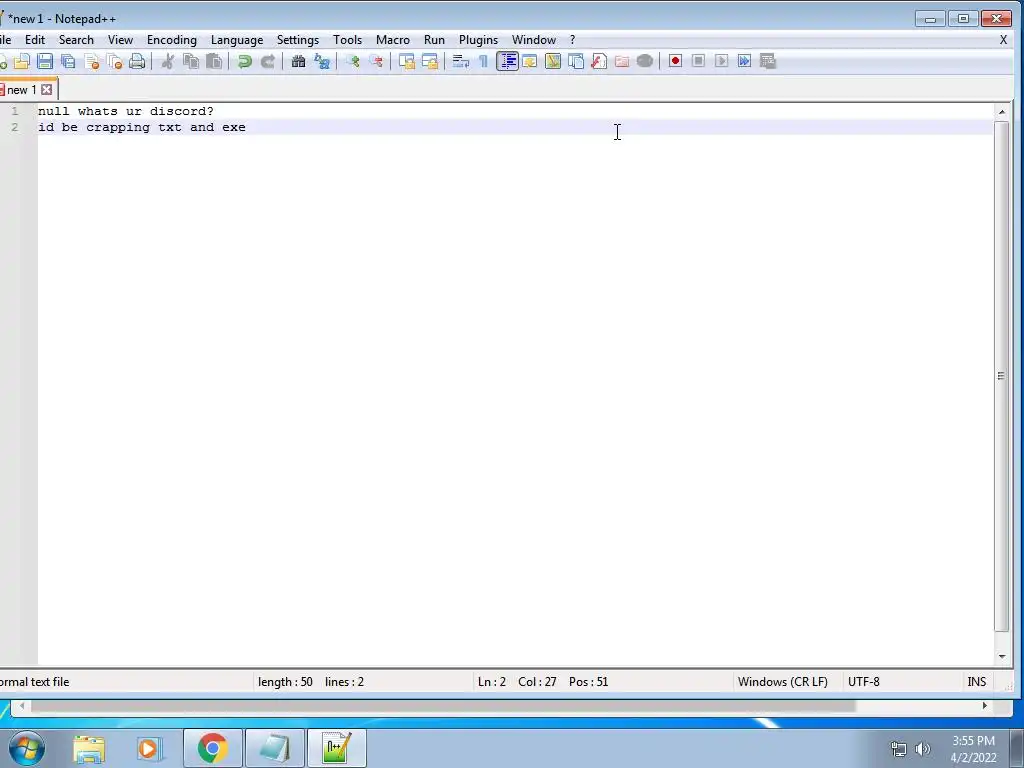The height and width of the screenshot is (768, 1024).
Task: Open the Settings menu
Action: 298,40
